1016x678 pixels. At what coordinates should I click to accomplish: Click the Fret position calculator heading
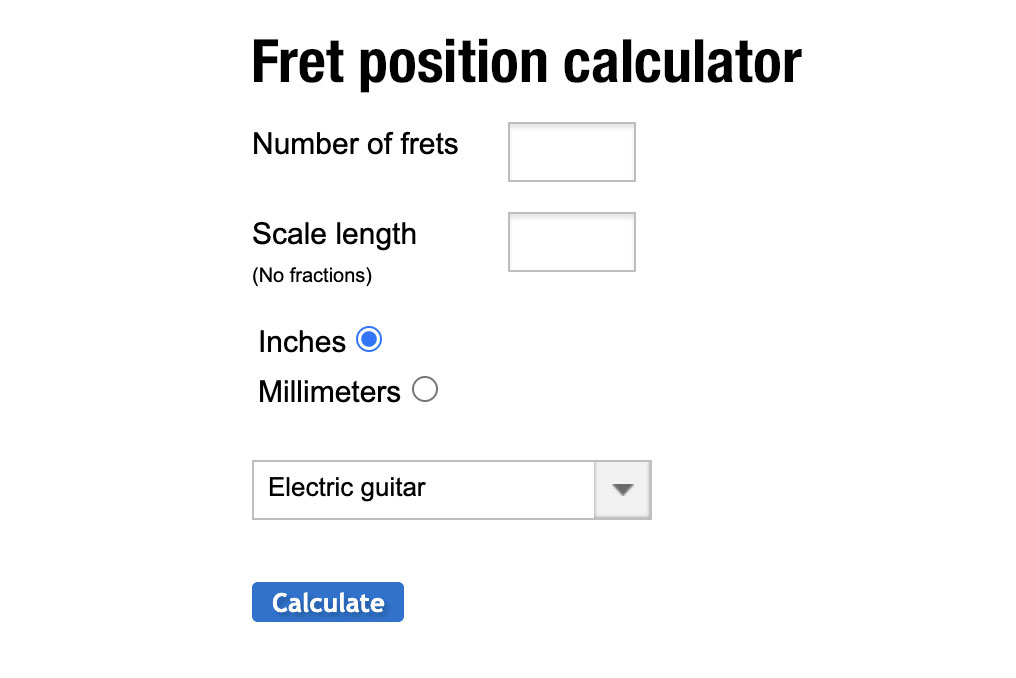click(x=526, y=62)
